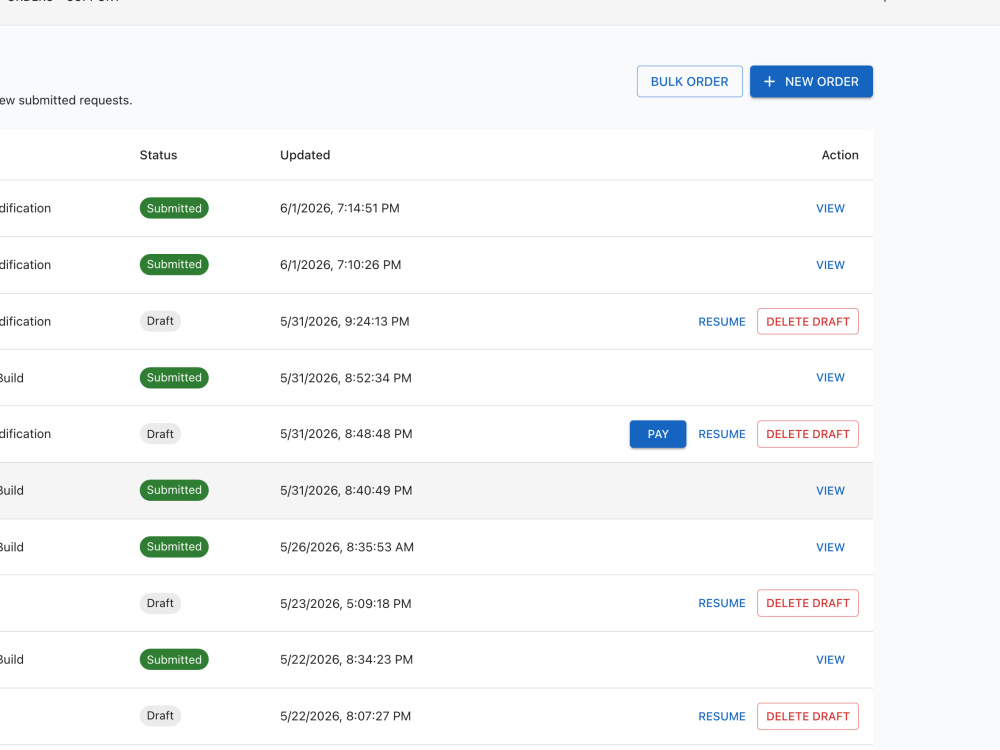
Task: Select timestamp 5/31/2026, 8:52:34 PM
Action: 346,378
